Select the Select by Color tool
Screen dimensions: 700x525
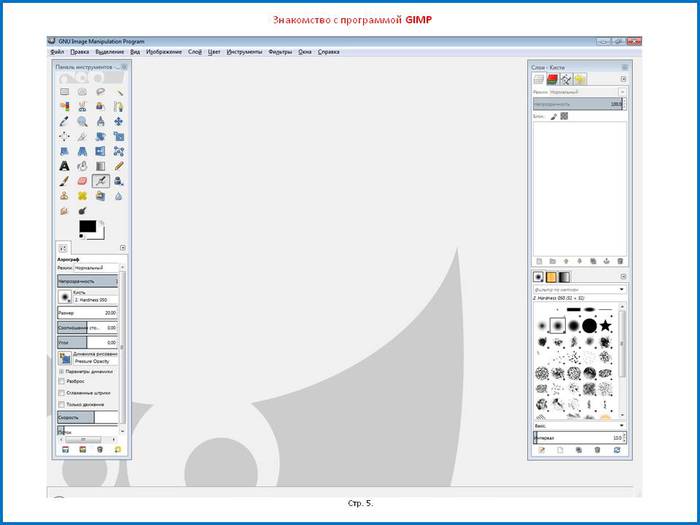pos(64,106)
